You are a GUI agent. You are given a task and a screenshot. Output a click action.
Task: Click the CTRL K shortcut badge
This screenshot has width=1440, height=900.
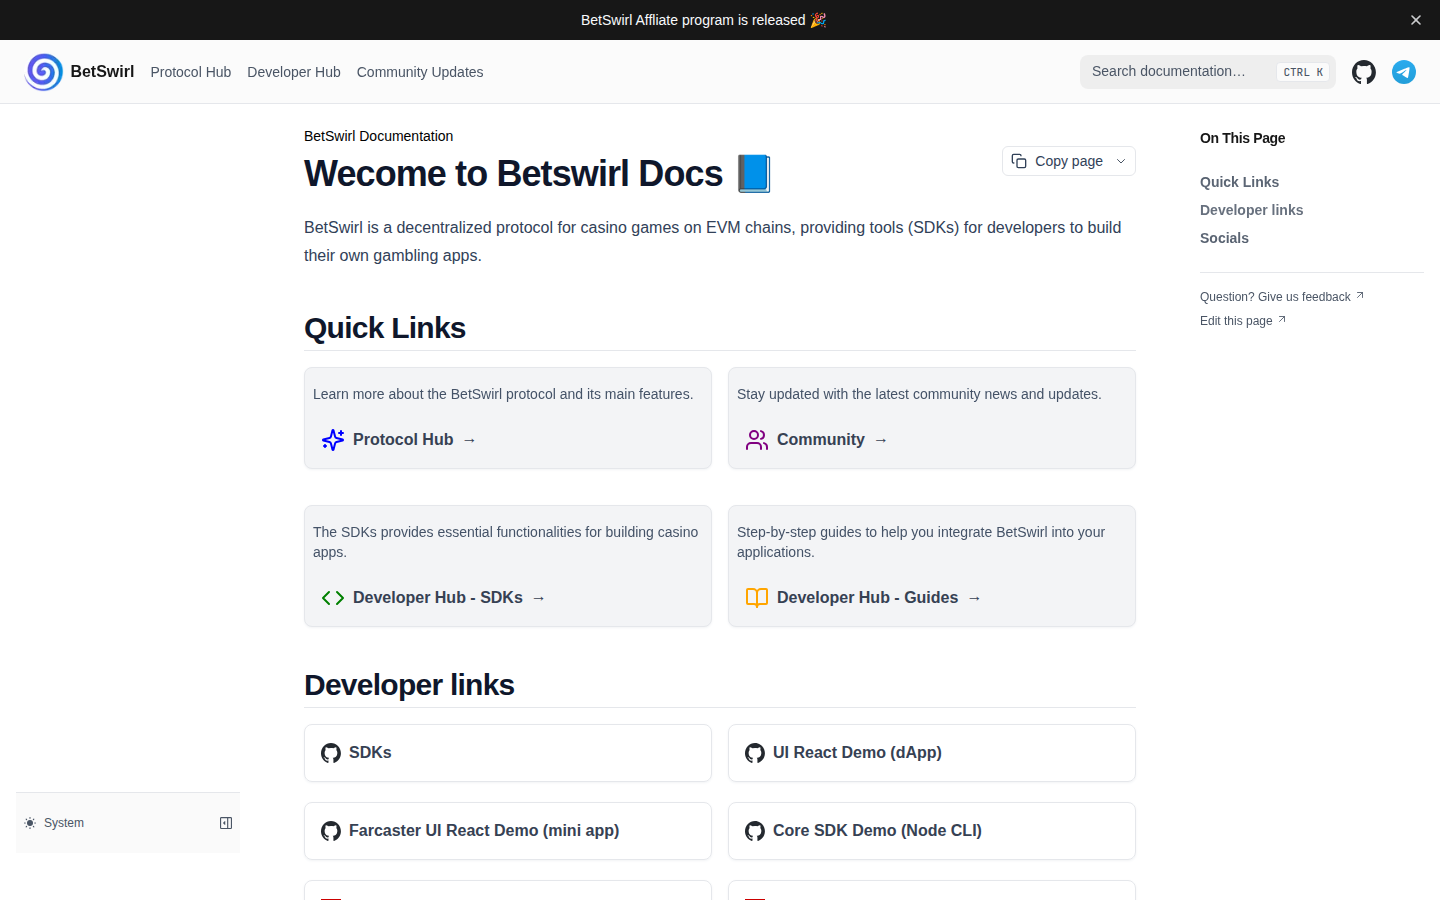[1303, 72]
